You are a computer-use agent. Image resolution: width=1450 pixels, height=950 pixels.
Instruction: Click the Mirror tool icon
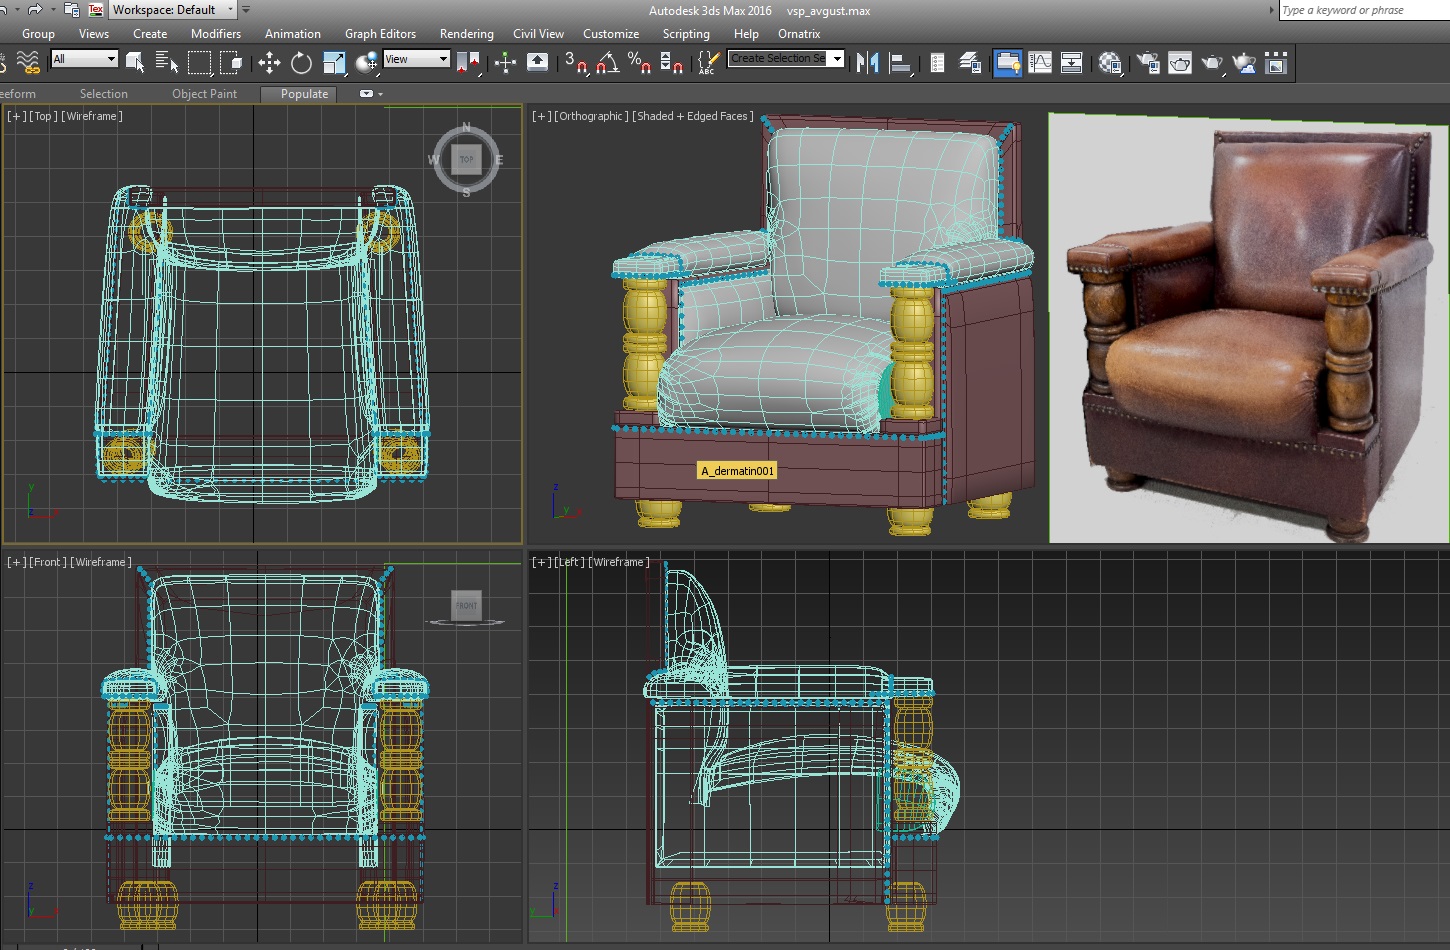868,63
